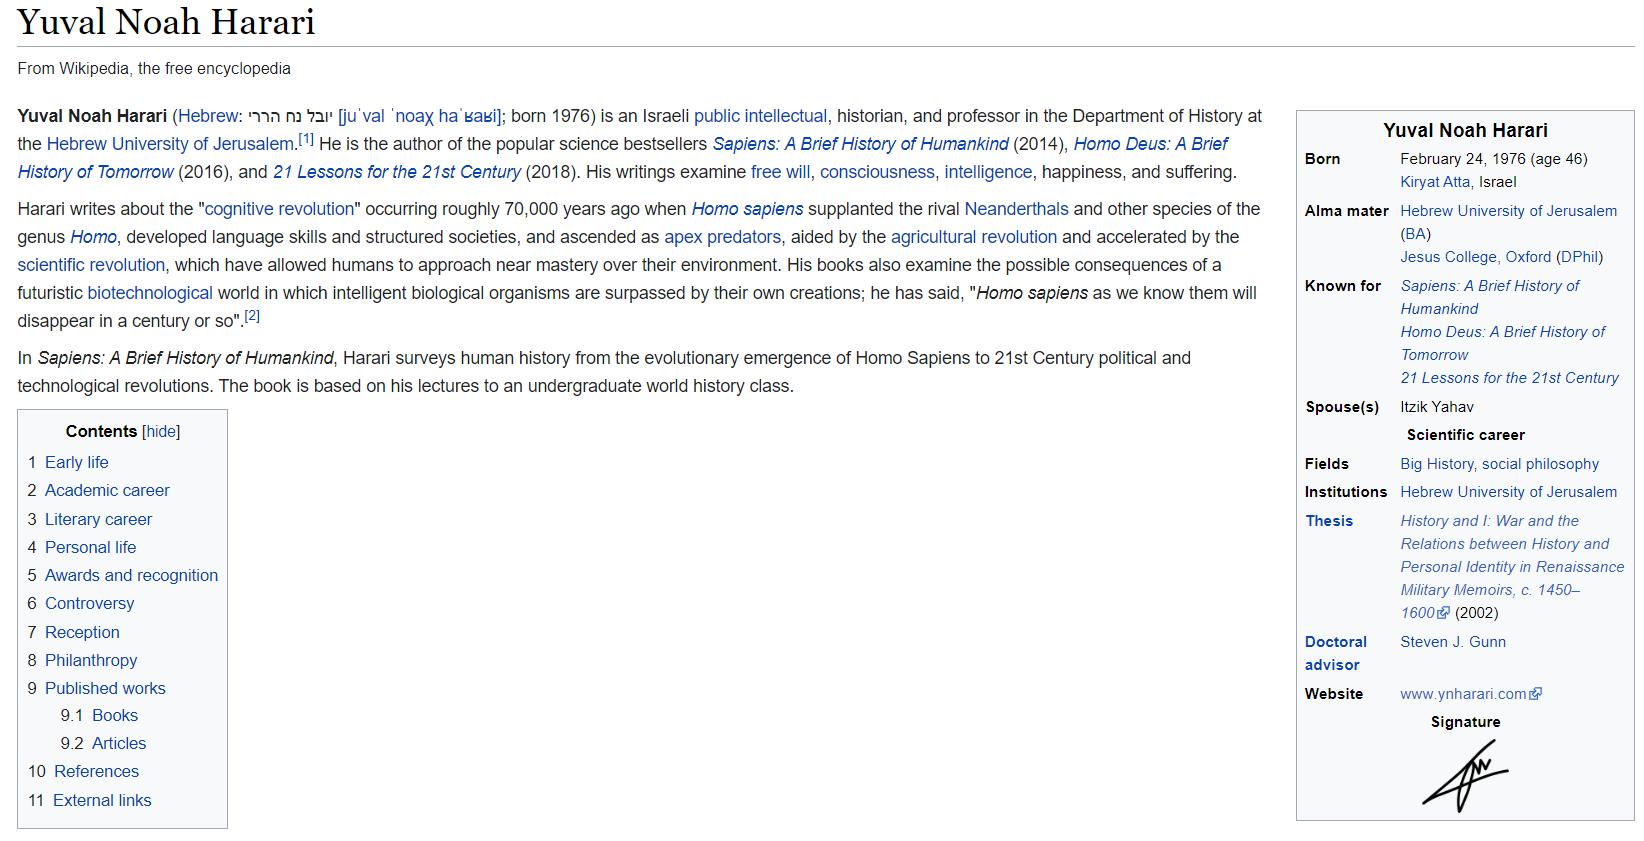Open Harari's signature image
The width and height of the screenshot is (1644, 841).
pyautogui.click(x=1465, y=776)
